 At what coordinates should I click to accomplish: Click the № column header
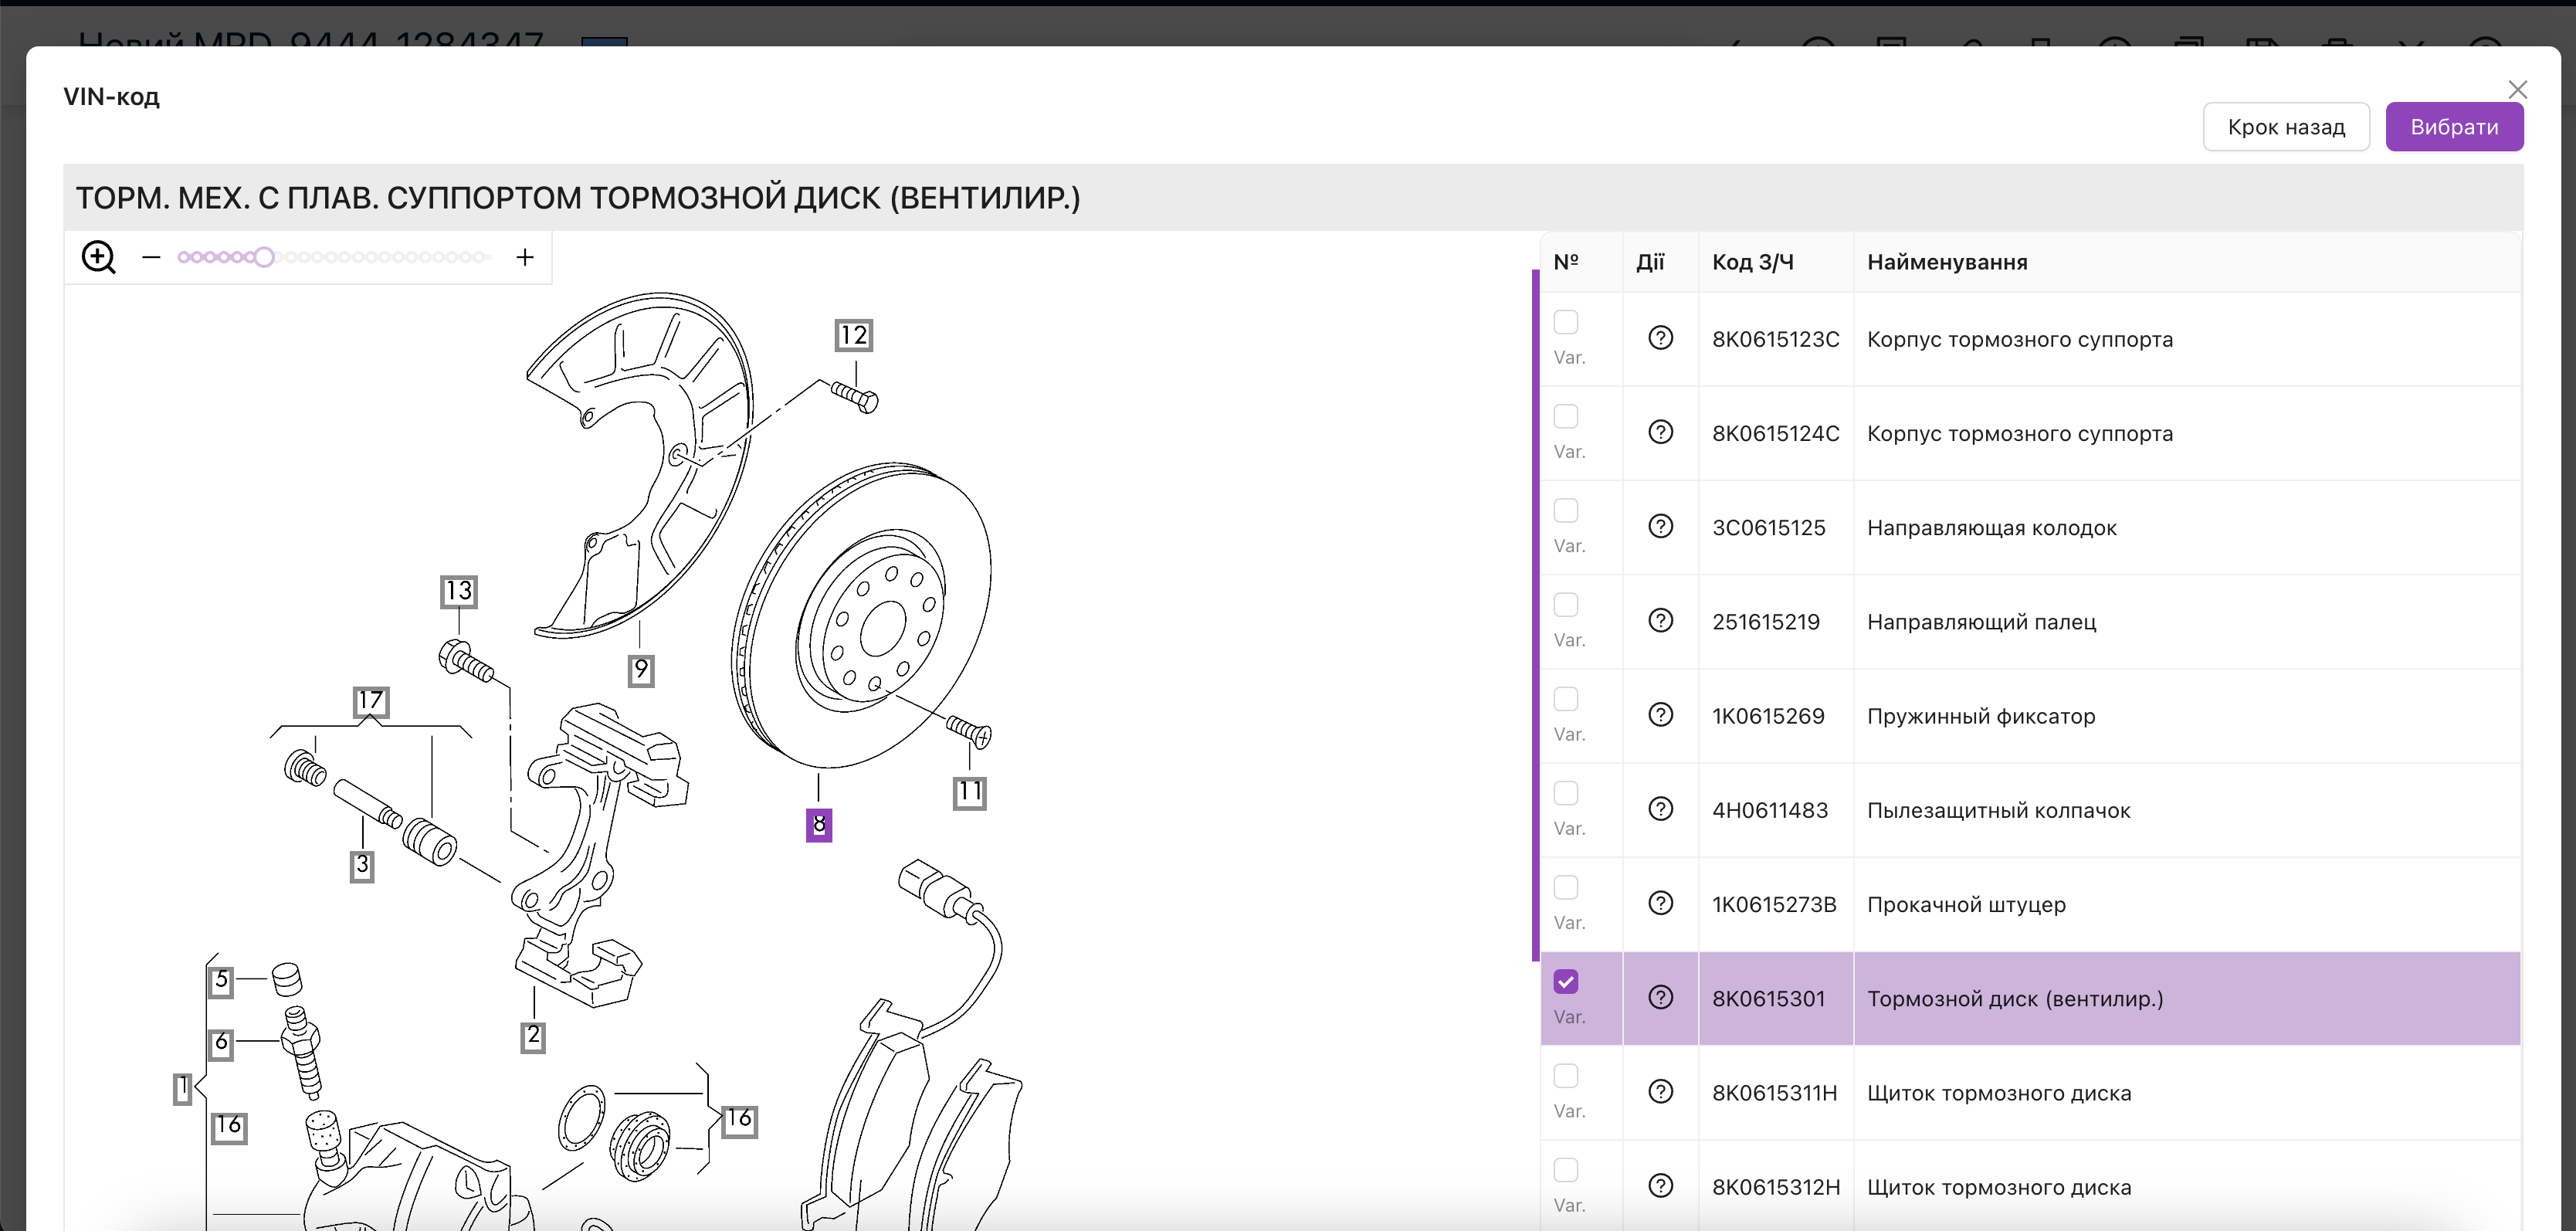[x=1566, y=262]
